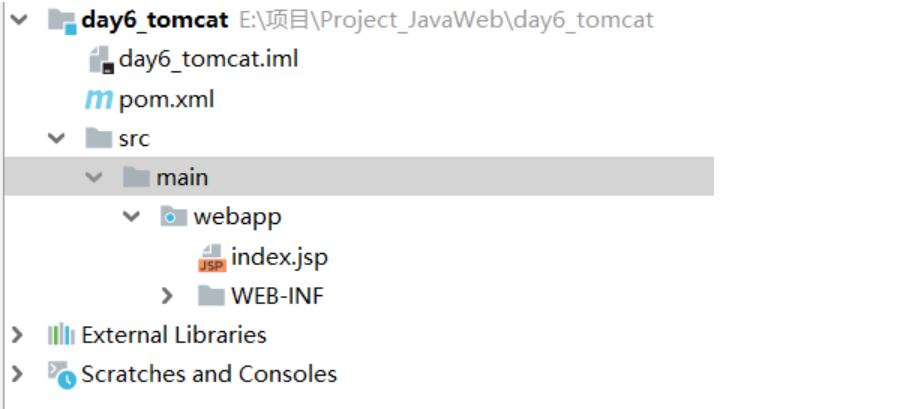This screenshot has height=409, width=900.
Task: Click the Scratches and Consoles icon
Action: pos(61,375)
